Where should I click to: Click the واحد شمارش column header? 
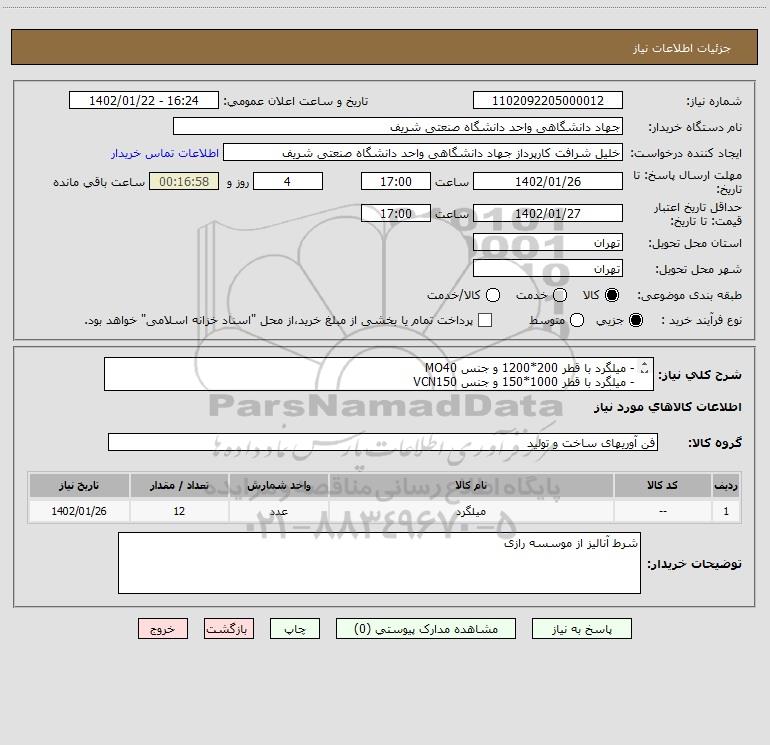tap(278, 485)
